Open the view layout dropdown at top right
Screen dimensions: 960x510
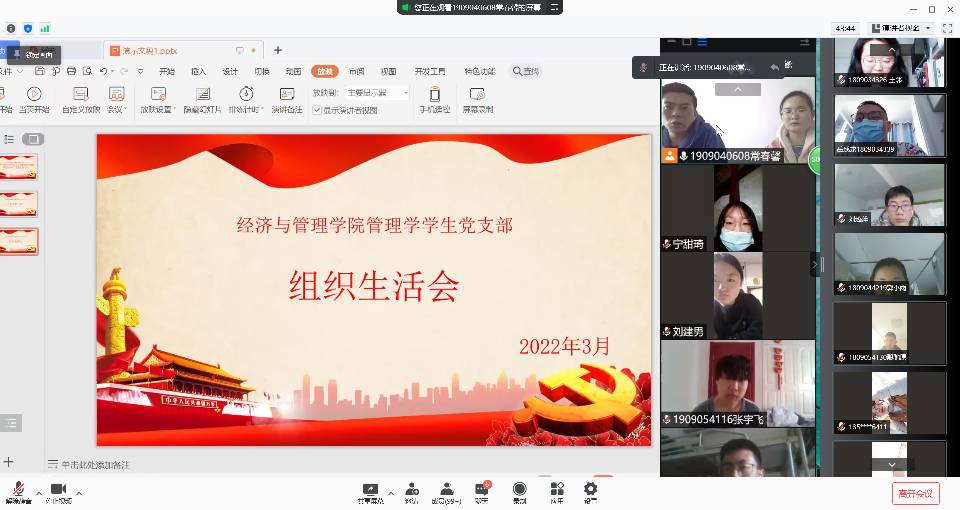(902, 28)
